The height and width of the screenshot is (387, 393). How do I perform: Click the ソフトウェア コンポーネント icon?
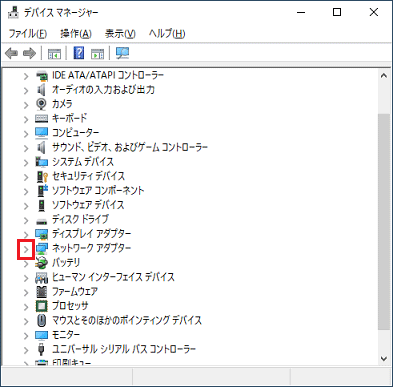pos(42,191)
